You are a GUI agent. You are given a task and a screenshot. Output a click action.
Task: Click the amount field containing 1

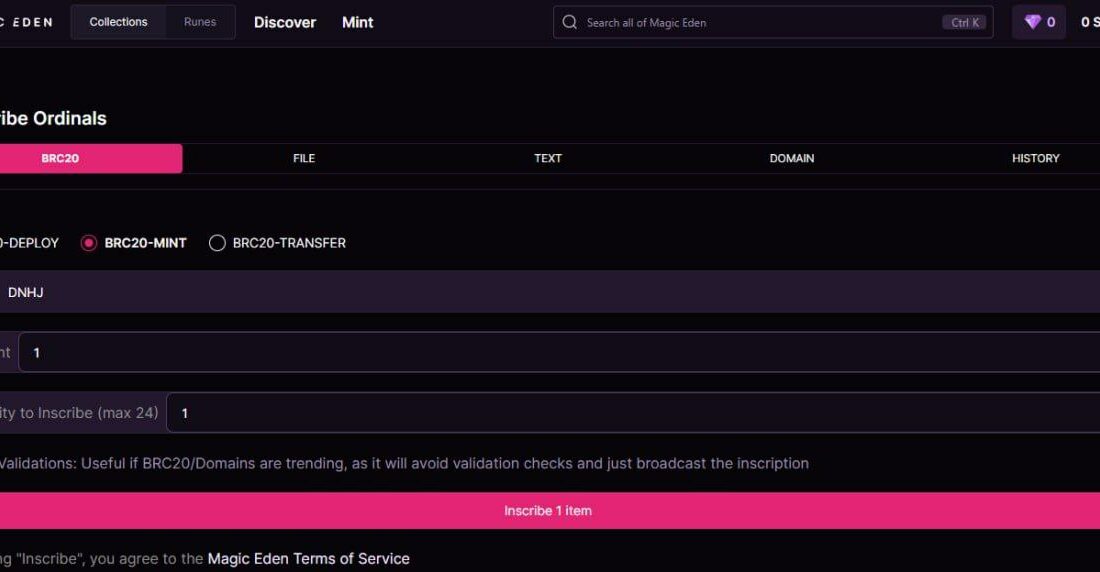[559, 352]
